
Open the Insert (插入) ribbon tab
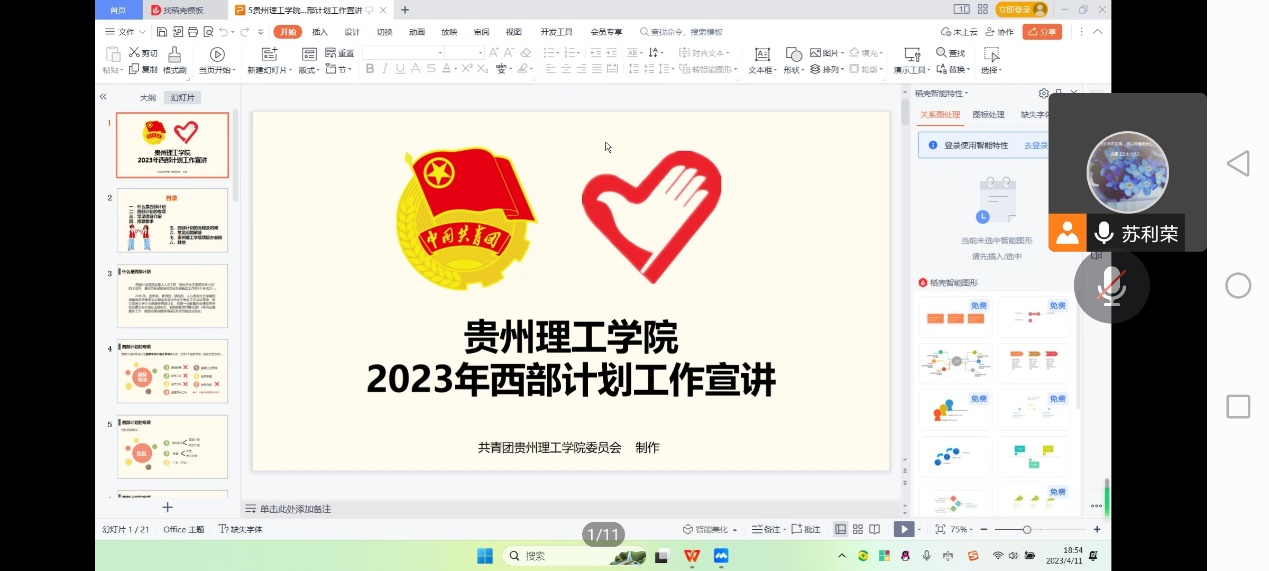[320, 32]
